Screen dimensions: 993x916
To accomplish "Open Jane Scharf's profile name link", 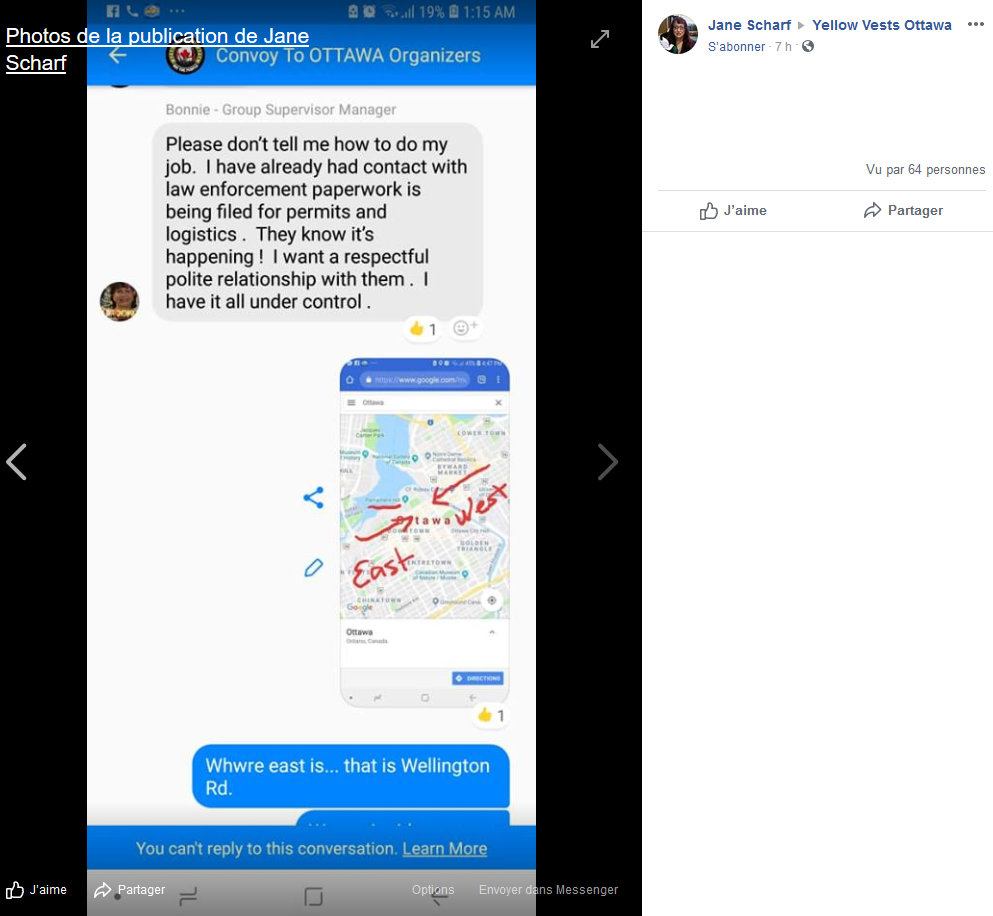I will [749, 25].
